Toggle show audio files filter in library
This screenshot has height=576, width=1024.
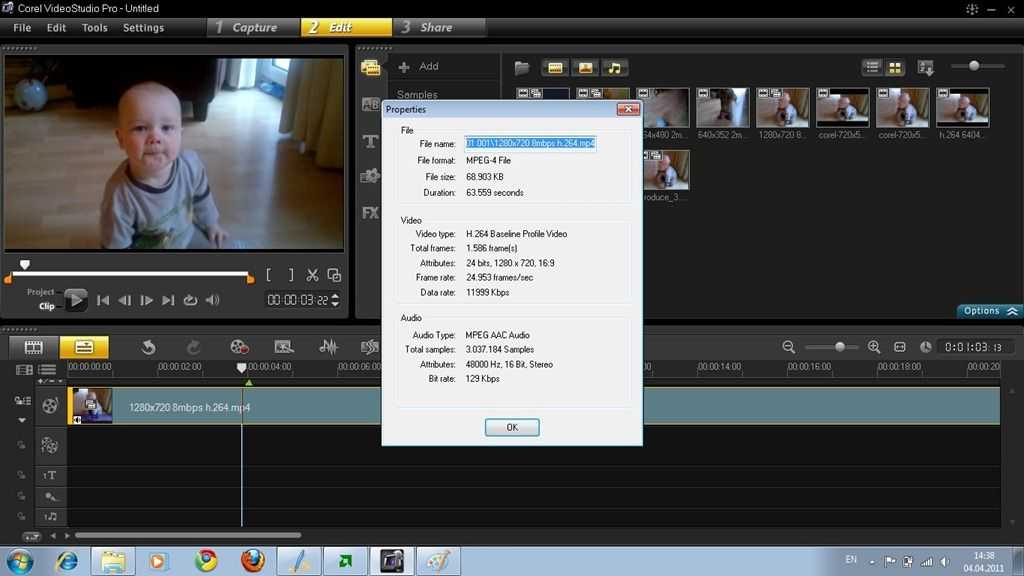click(614, 68)
